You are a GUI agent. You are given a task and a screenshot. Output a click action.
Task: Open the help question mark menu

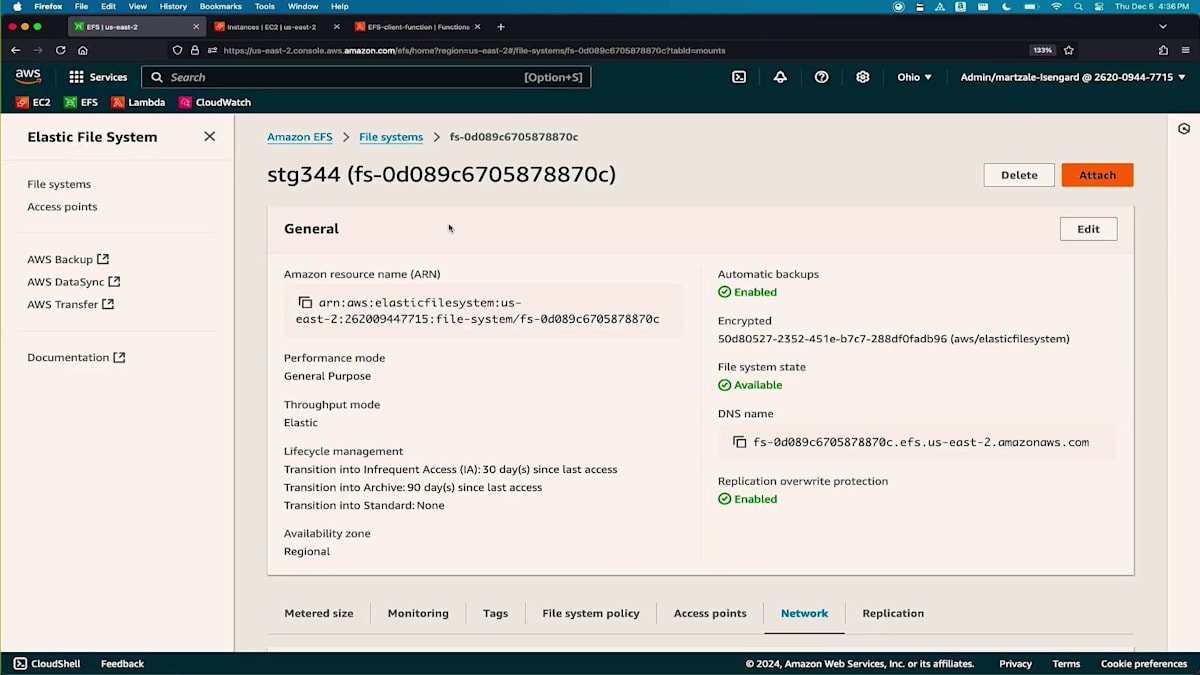(x=822, y=77)
